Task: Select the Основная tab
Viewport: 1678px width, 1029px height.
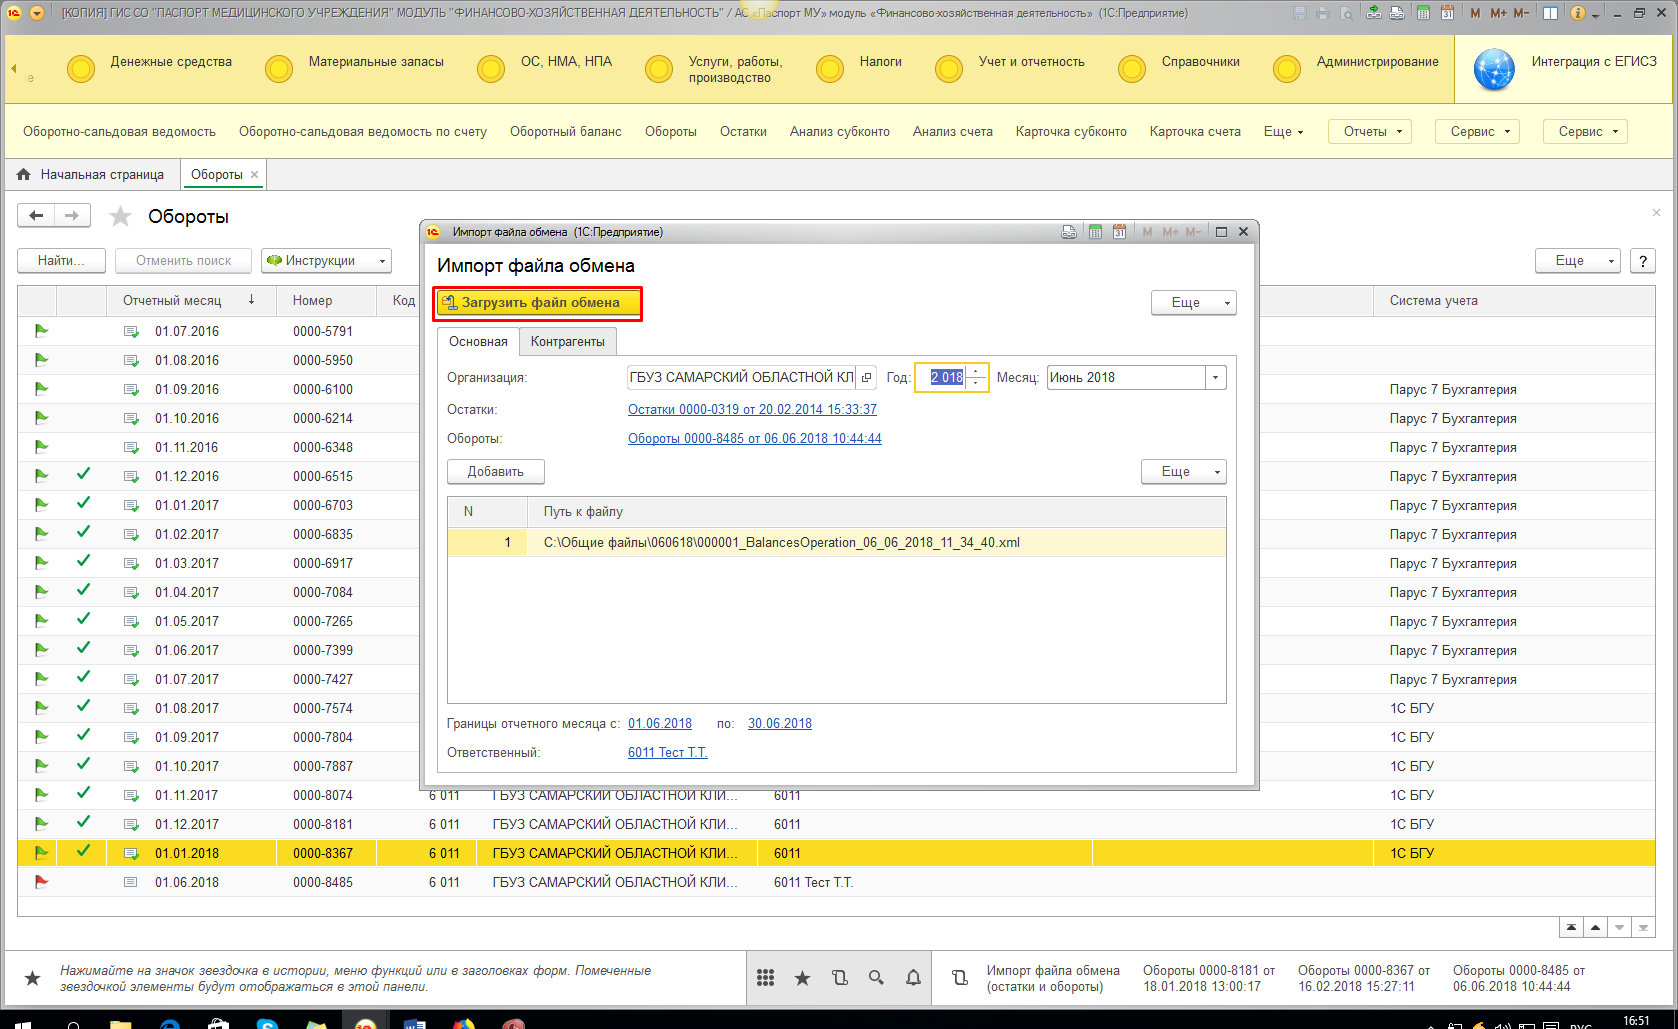Action: click(x=478, y=341)
